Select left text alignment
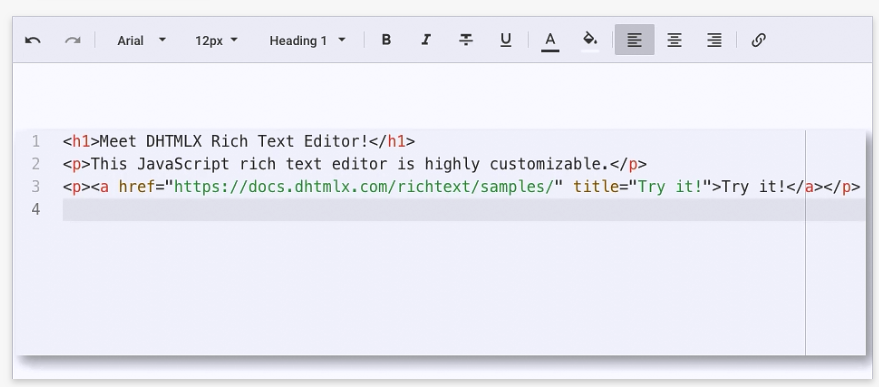The image size is (879, 387). [635, 40]
